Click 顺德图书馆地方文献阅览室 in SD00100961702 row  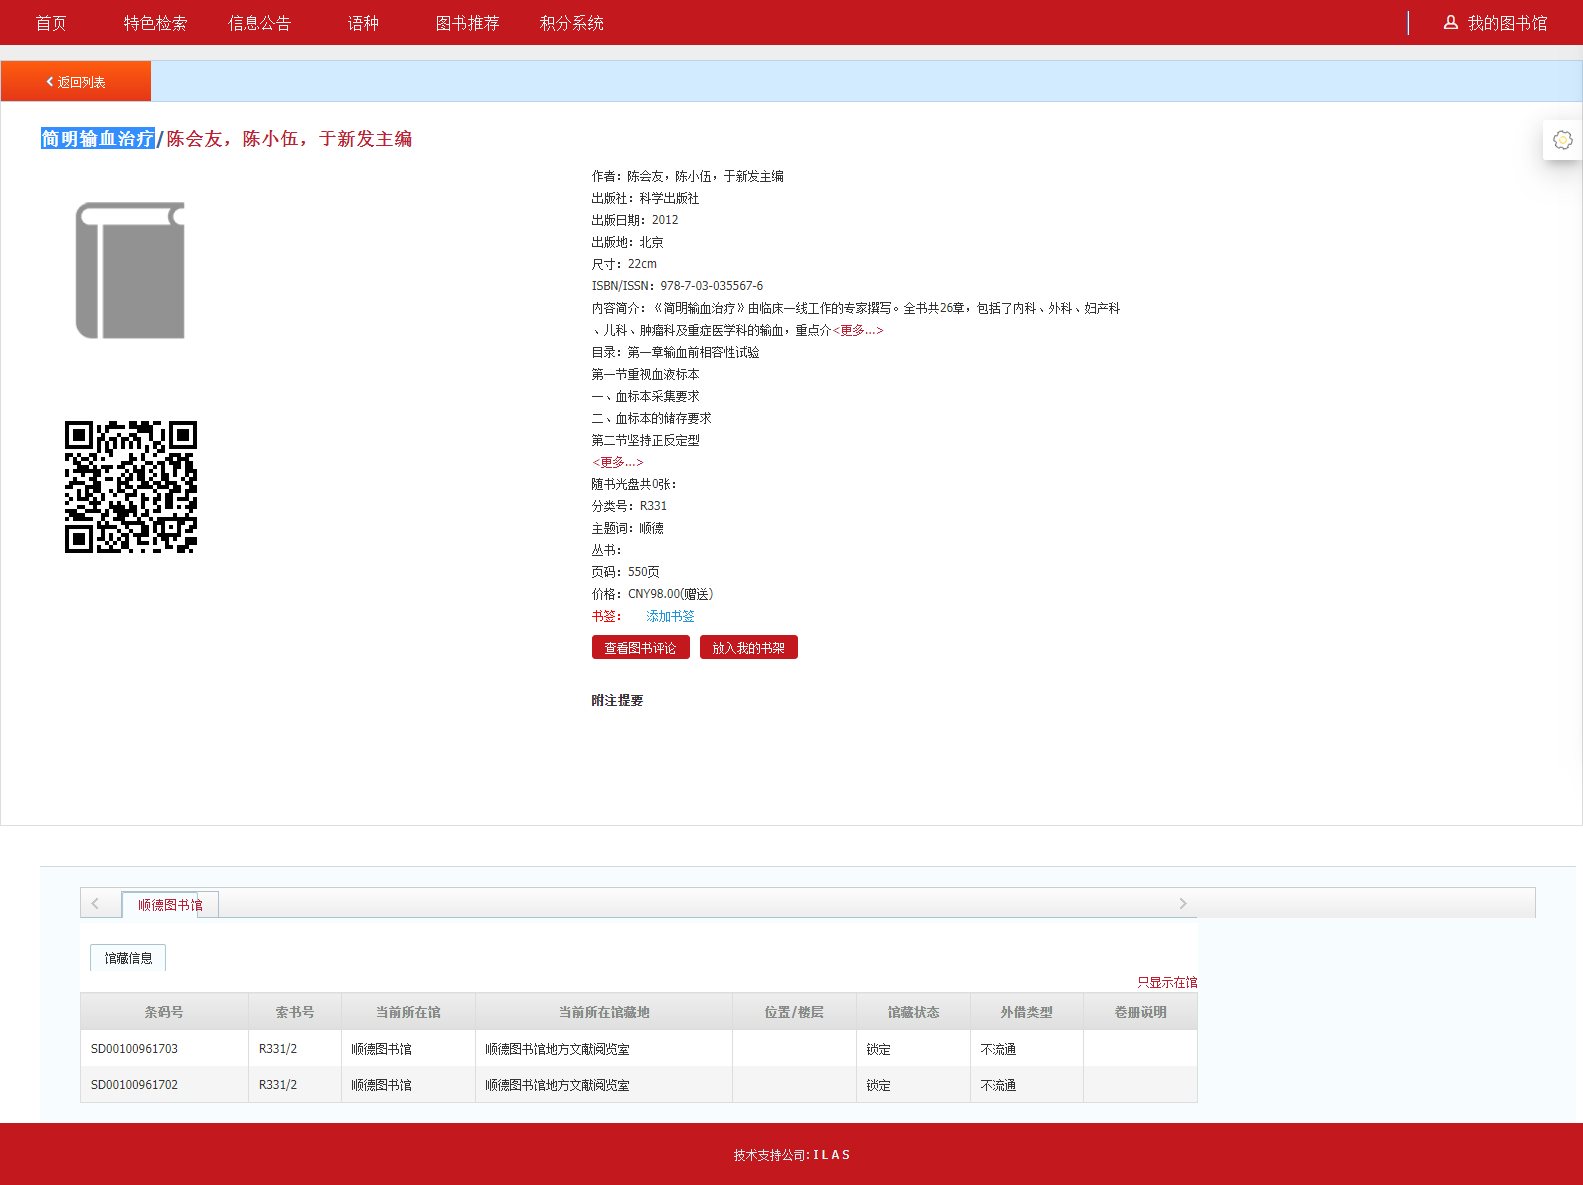point(557,1085)
